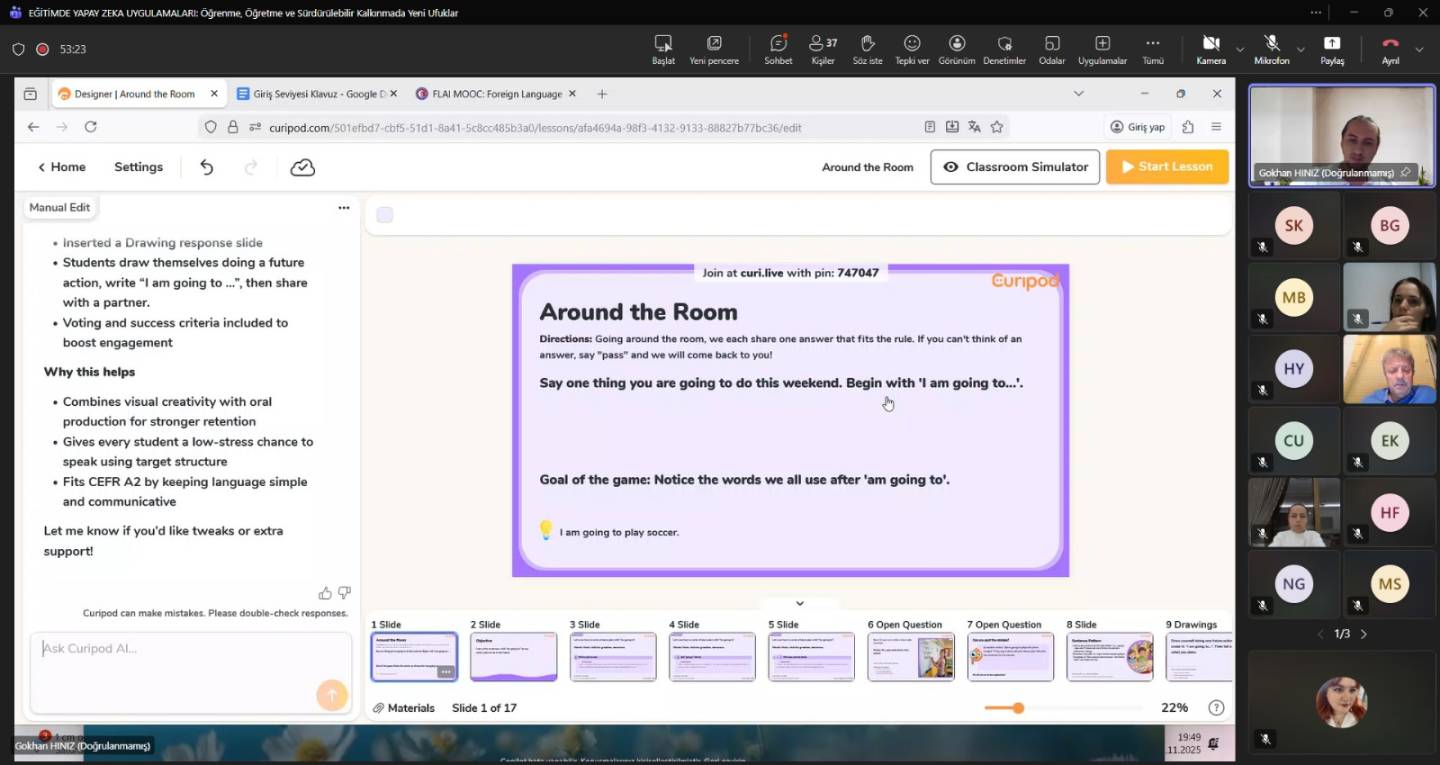Raise hand with Söz iste icon
Viewport: 1440px width, 765px height.
coord(867,49)
